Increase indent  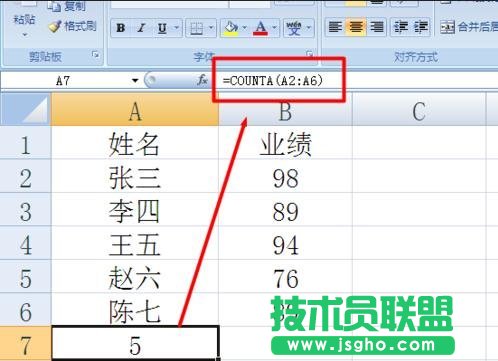pos(421,27)
